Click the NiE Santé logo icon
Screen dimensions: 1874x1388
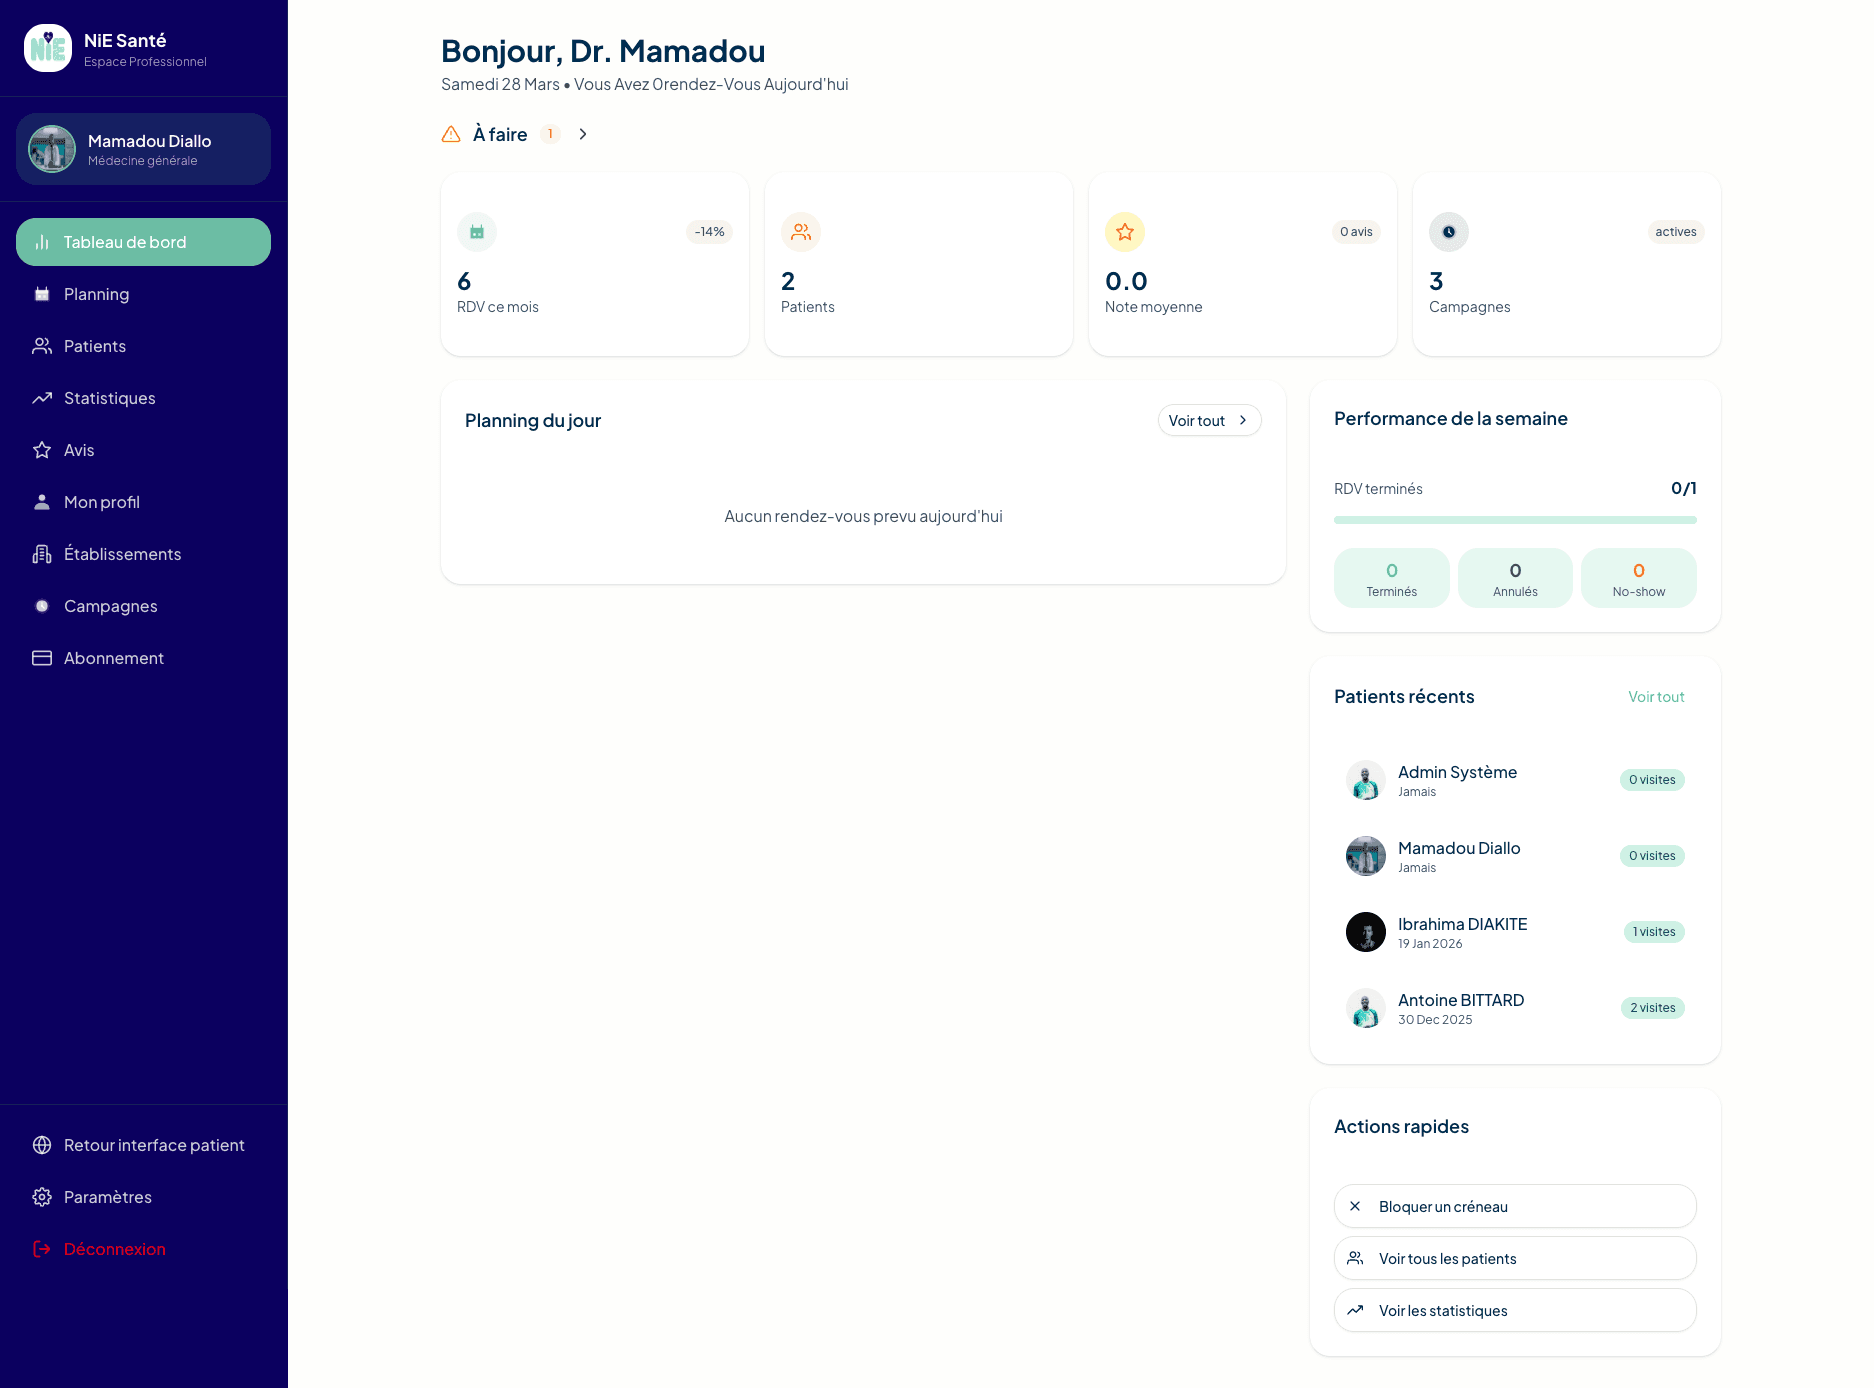48,48
